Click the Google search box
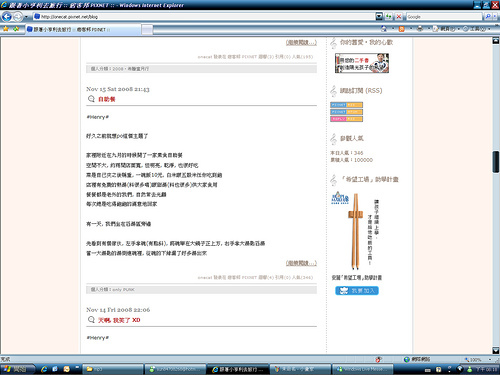This screenshot has height=375, width=500. pos(444,16)
